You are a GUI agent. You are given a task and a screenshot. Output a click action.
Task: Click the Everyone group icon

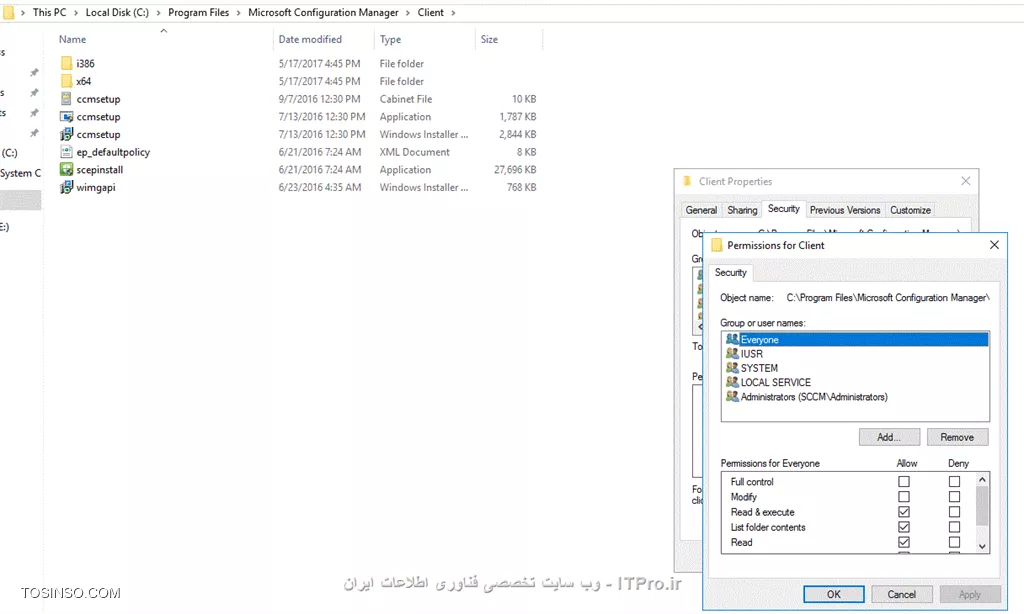(x=732, y=339)
